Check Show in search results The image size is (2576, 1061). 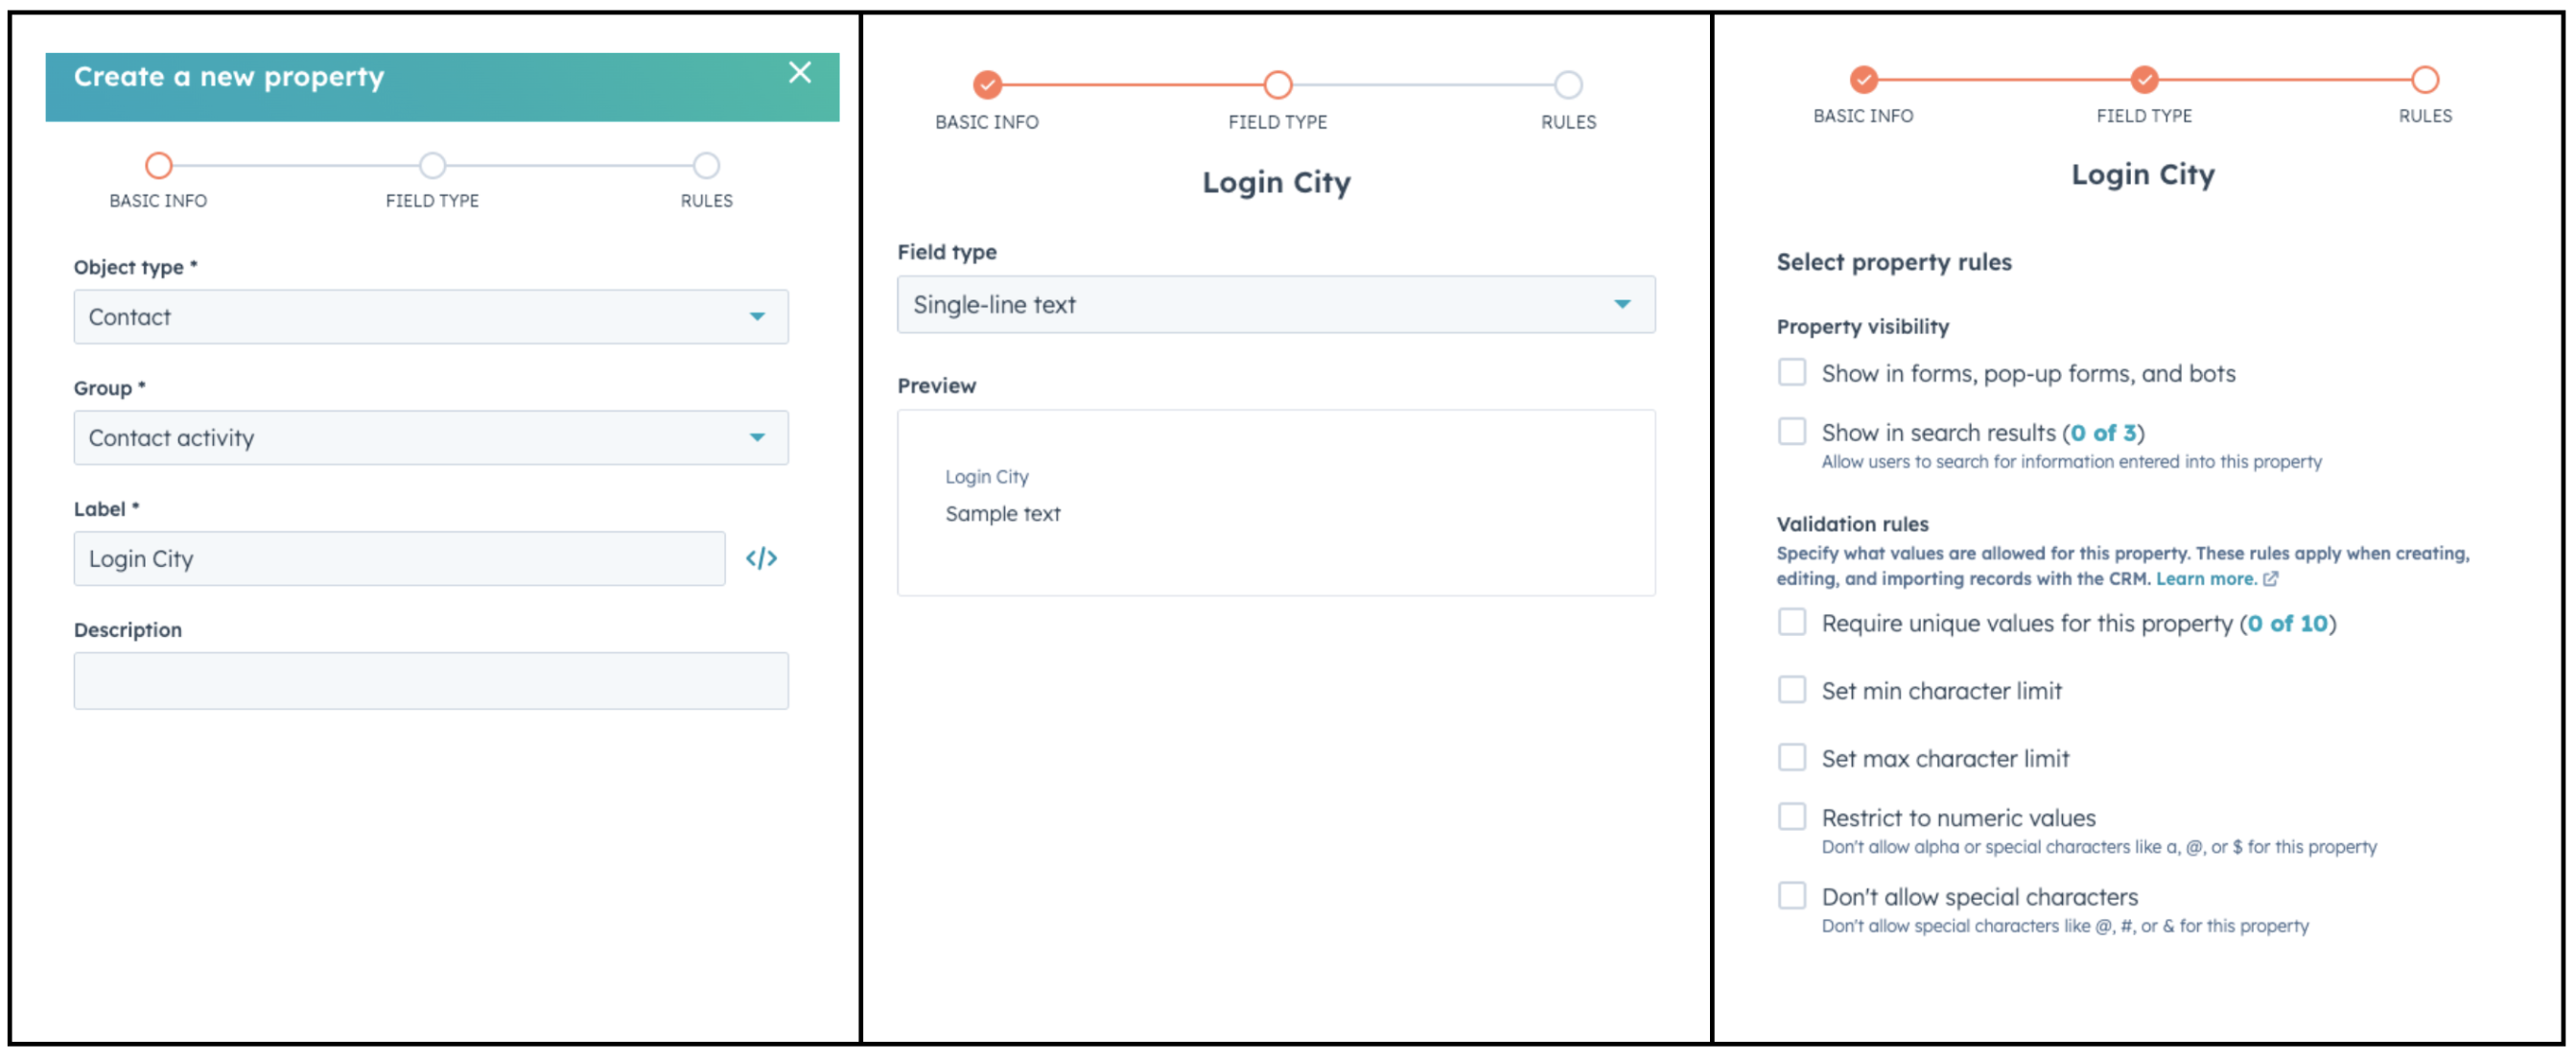click(x=1791, y=432)
